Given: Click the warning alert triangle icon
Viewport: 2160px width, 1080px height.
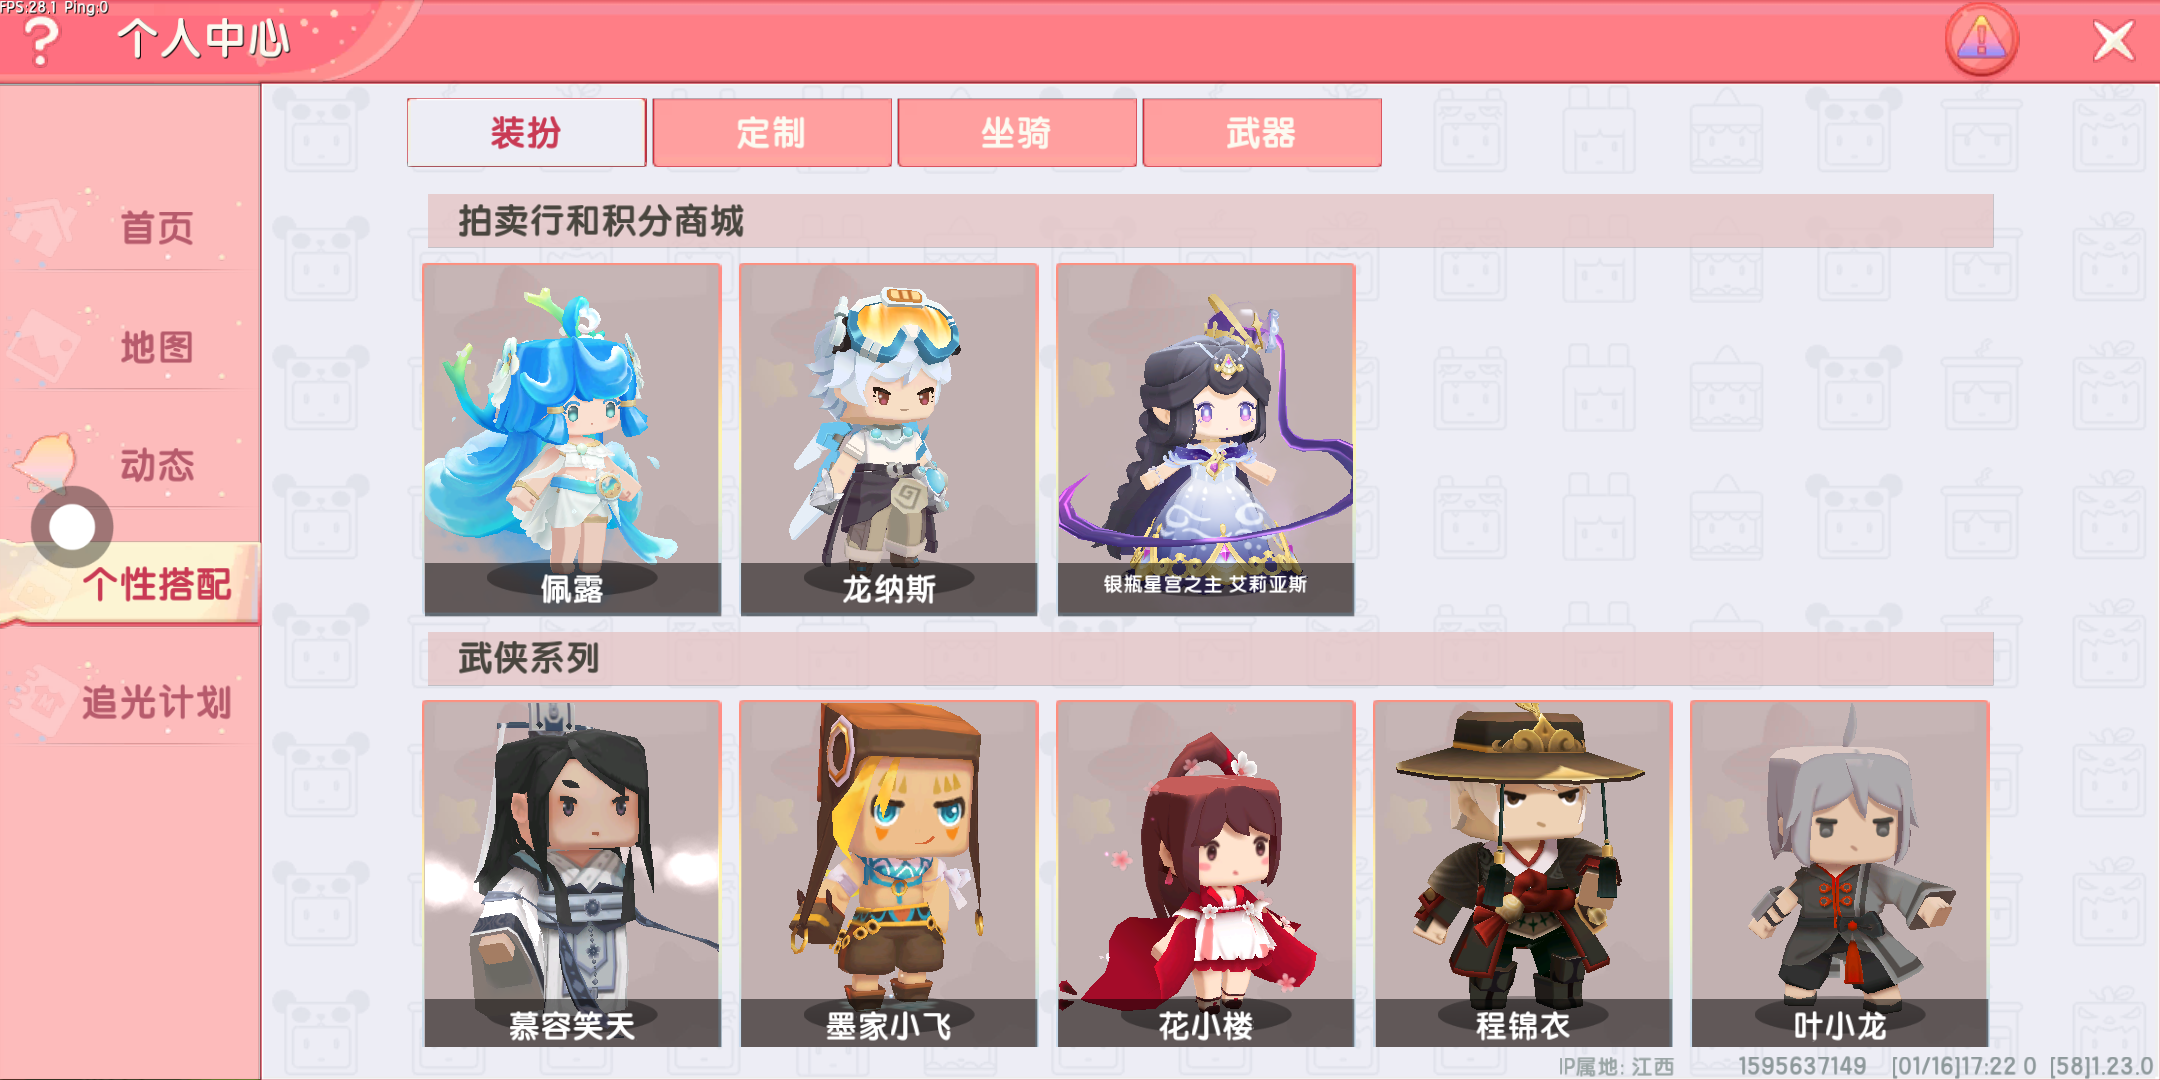Looking at the screenshot, I should [x=1981, y=40].
